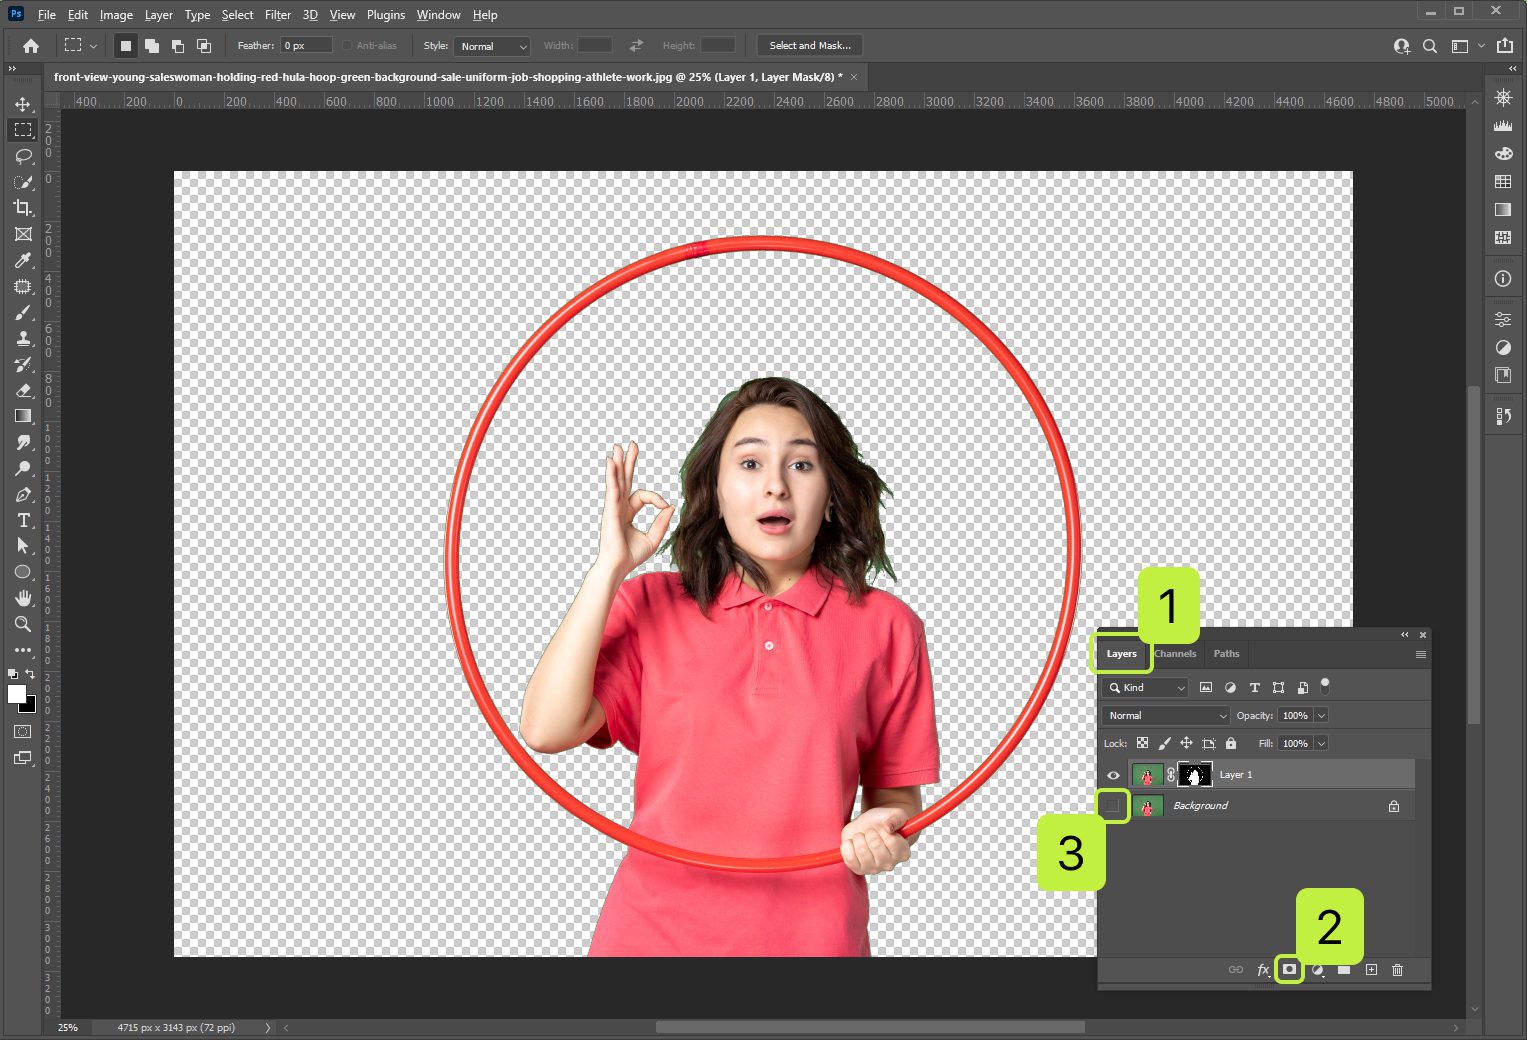Expand the Opacity slider arrow

1321,716
